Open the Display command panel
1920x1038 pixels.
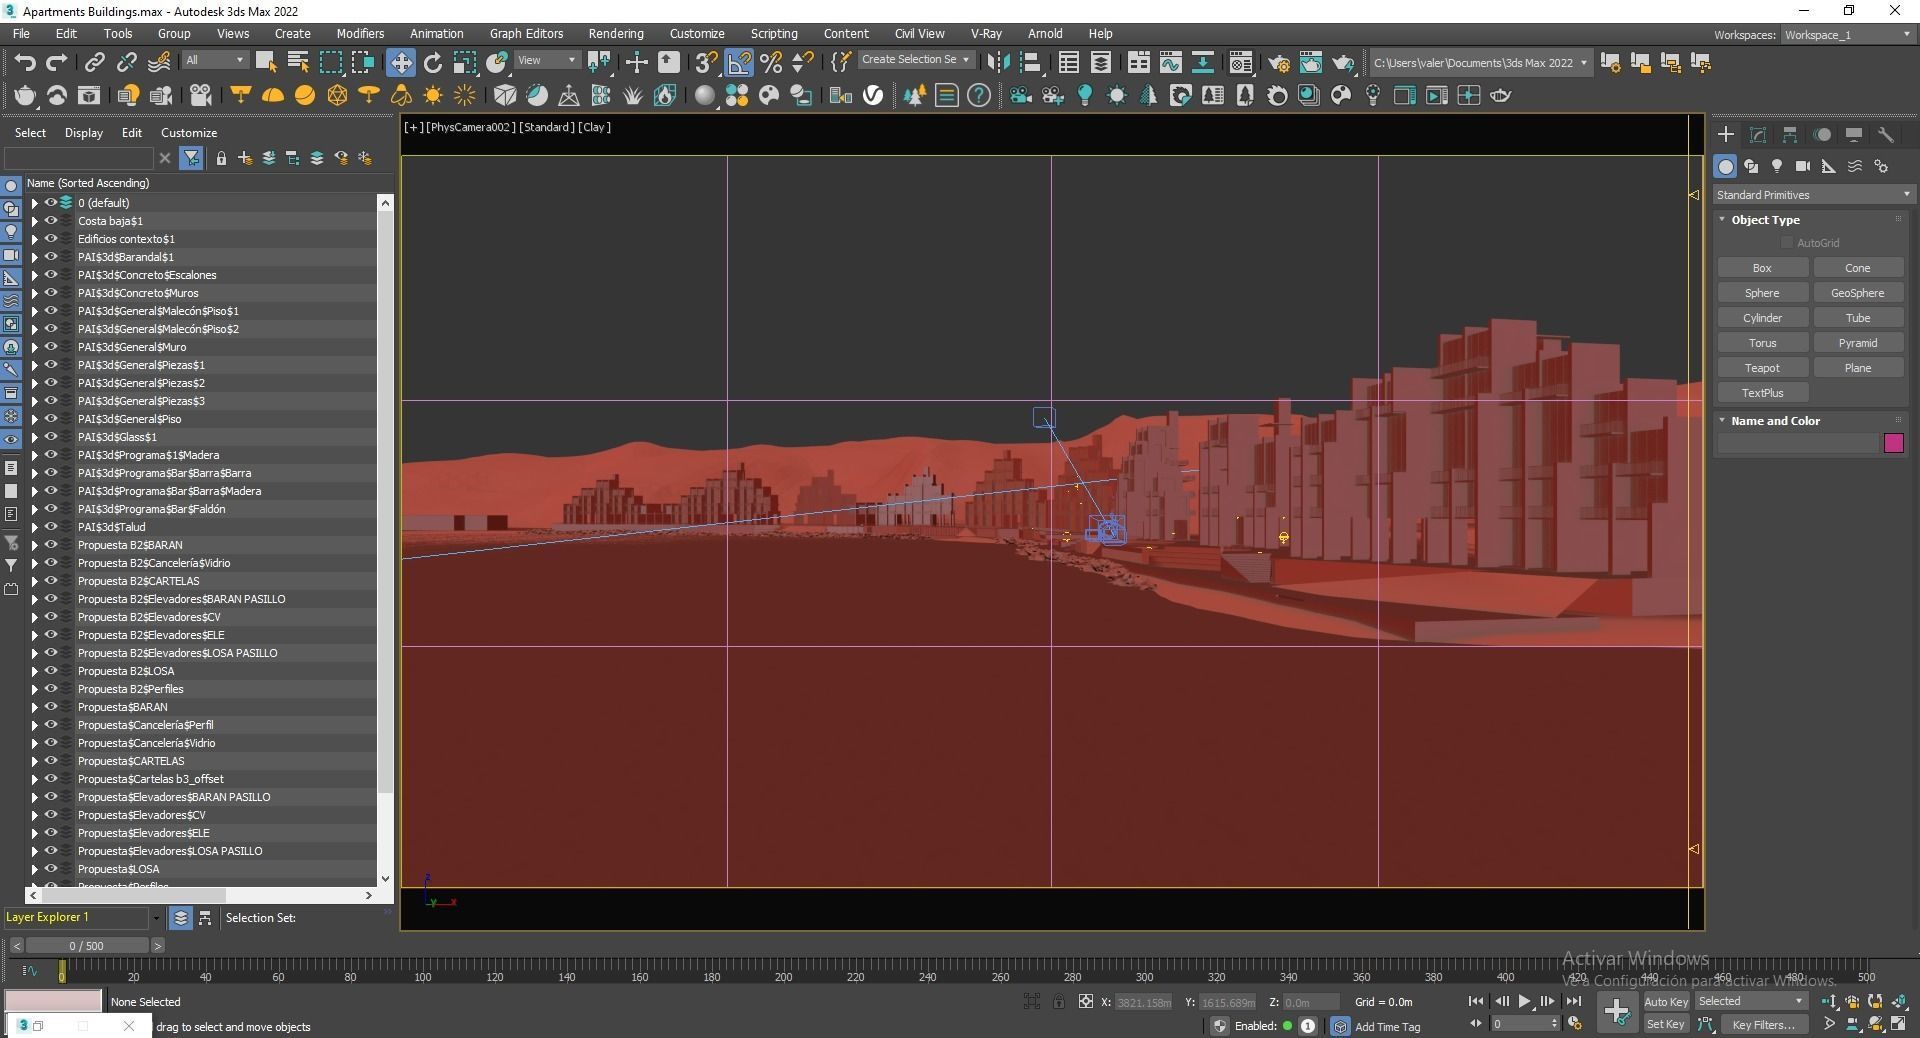tap(1854, 134)
